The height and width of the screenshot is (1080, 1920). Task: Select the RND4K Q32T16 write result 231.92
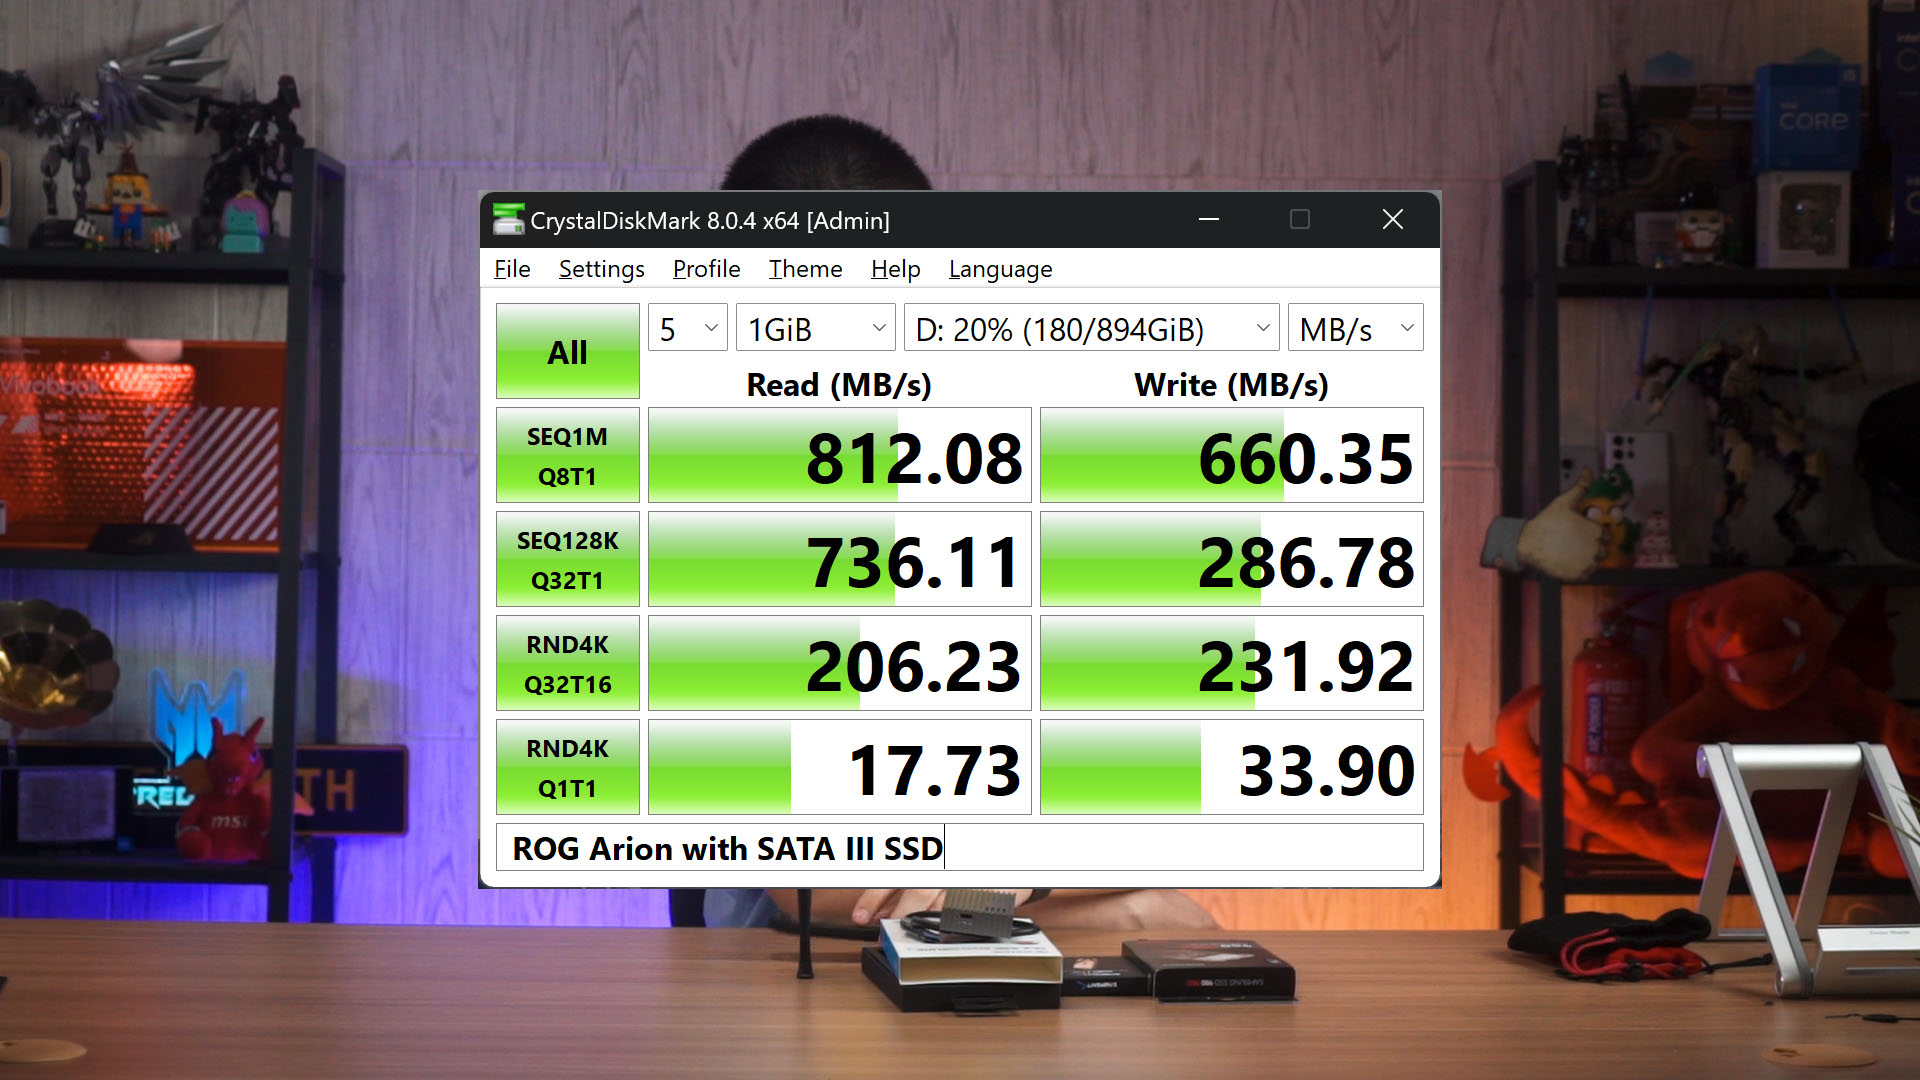coord(1232,663)
